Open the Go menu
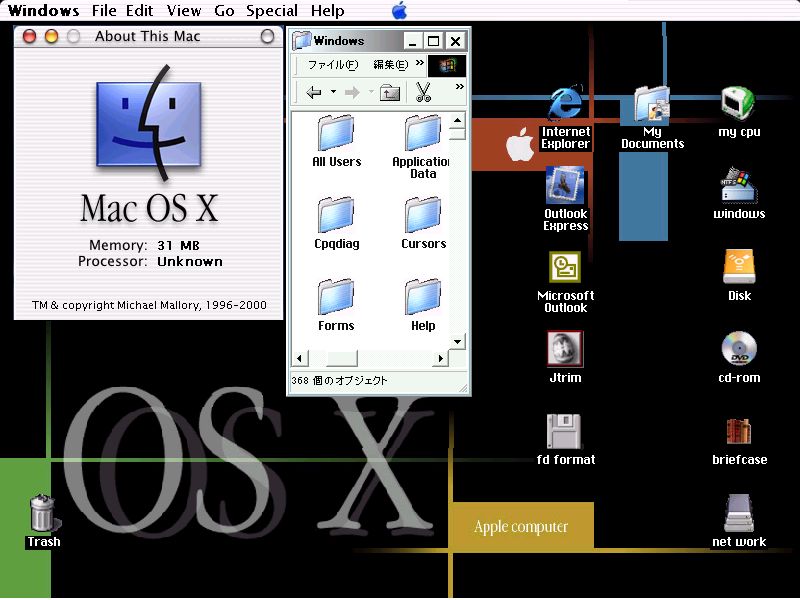 (224, 11)
